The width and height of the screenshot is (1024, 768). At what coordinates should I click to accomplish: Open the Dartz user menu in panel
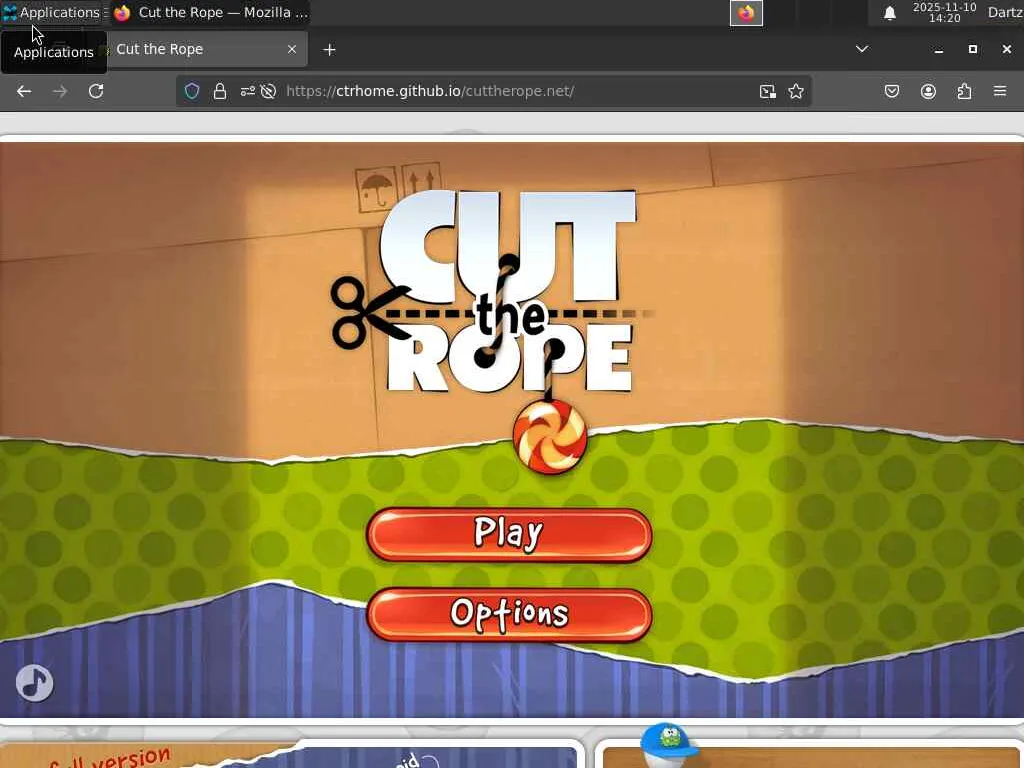pyautogui.click(x=1005, y=12)
